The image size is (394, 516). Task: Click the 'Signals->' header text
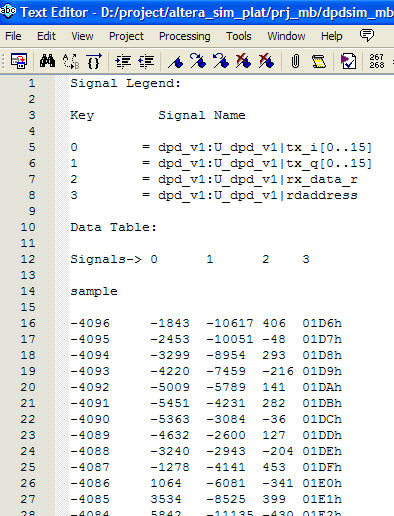click(106, 259)
